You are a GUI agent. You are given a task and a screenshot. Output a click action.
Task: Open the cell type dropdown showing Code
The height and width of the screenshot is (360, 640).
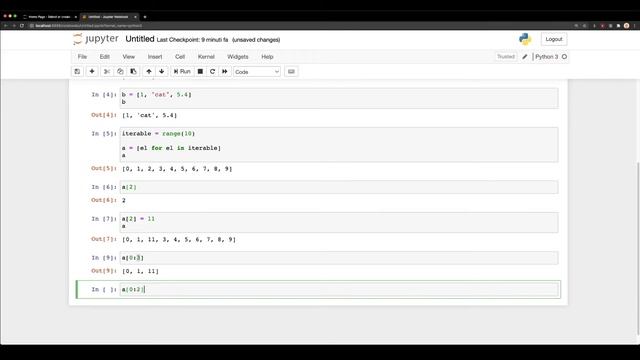(257, 72)
